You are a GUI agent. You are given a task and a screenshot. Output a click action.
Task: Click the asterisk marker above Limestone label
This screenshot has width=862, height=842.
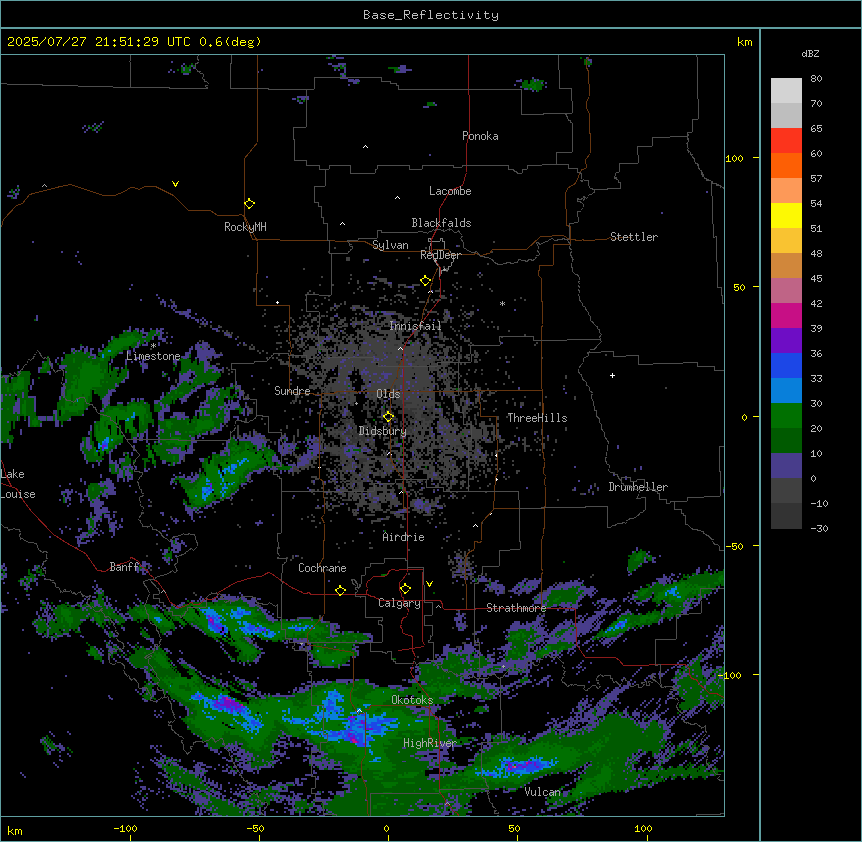tap(153, 346)
